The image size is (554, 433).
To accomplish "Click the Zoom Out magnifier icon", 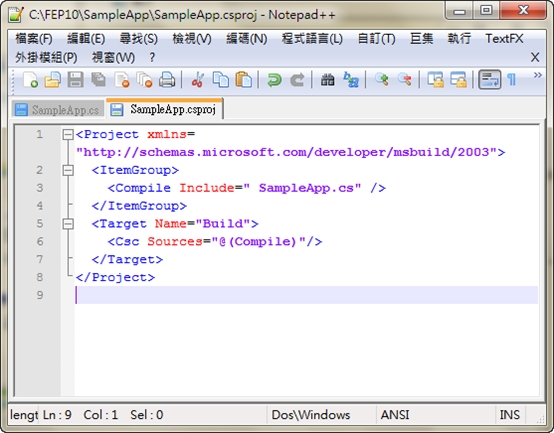I will pyautogui.click(x=405, y=79).
